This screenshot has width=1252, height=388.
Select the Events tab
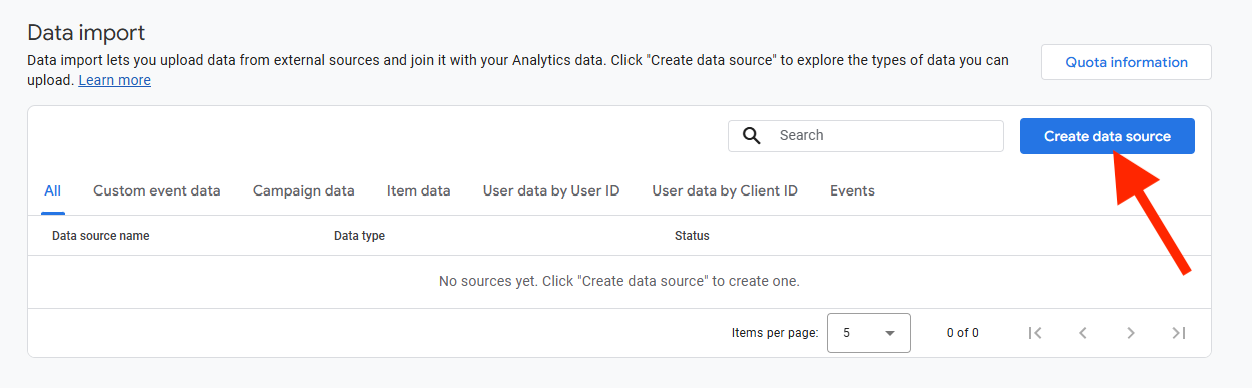852,190
